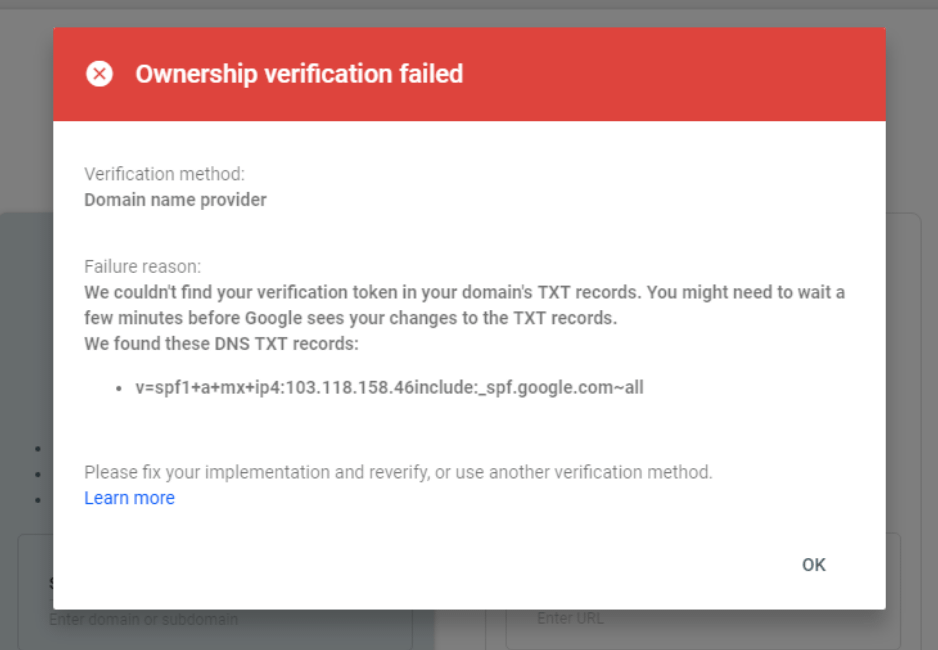This screenshot has height=650, width=938.
Task: Click the bullet before the SPF record
Action: coord(120,388)
